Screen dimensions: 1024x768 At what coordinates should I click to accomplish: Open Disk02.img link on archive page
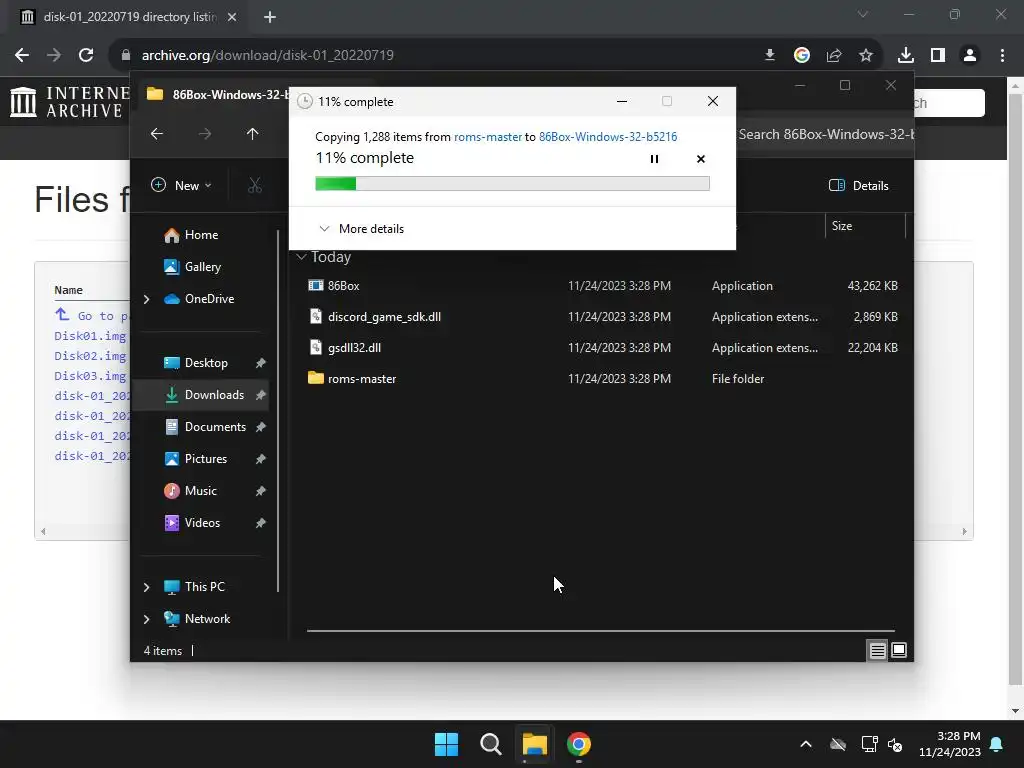coord(90,356)
